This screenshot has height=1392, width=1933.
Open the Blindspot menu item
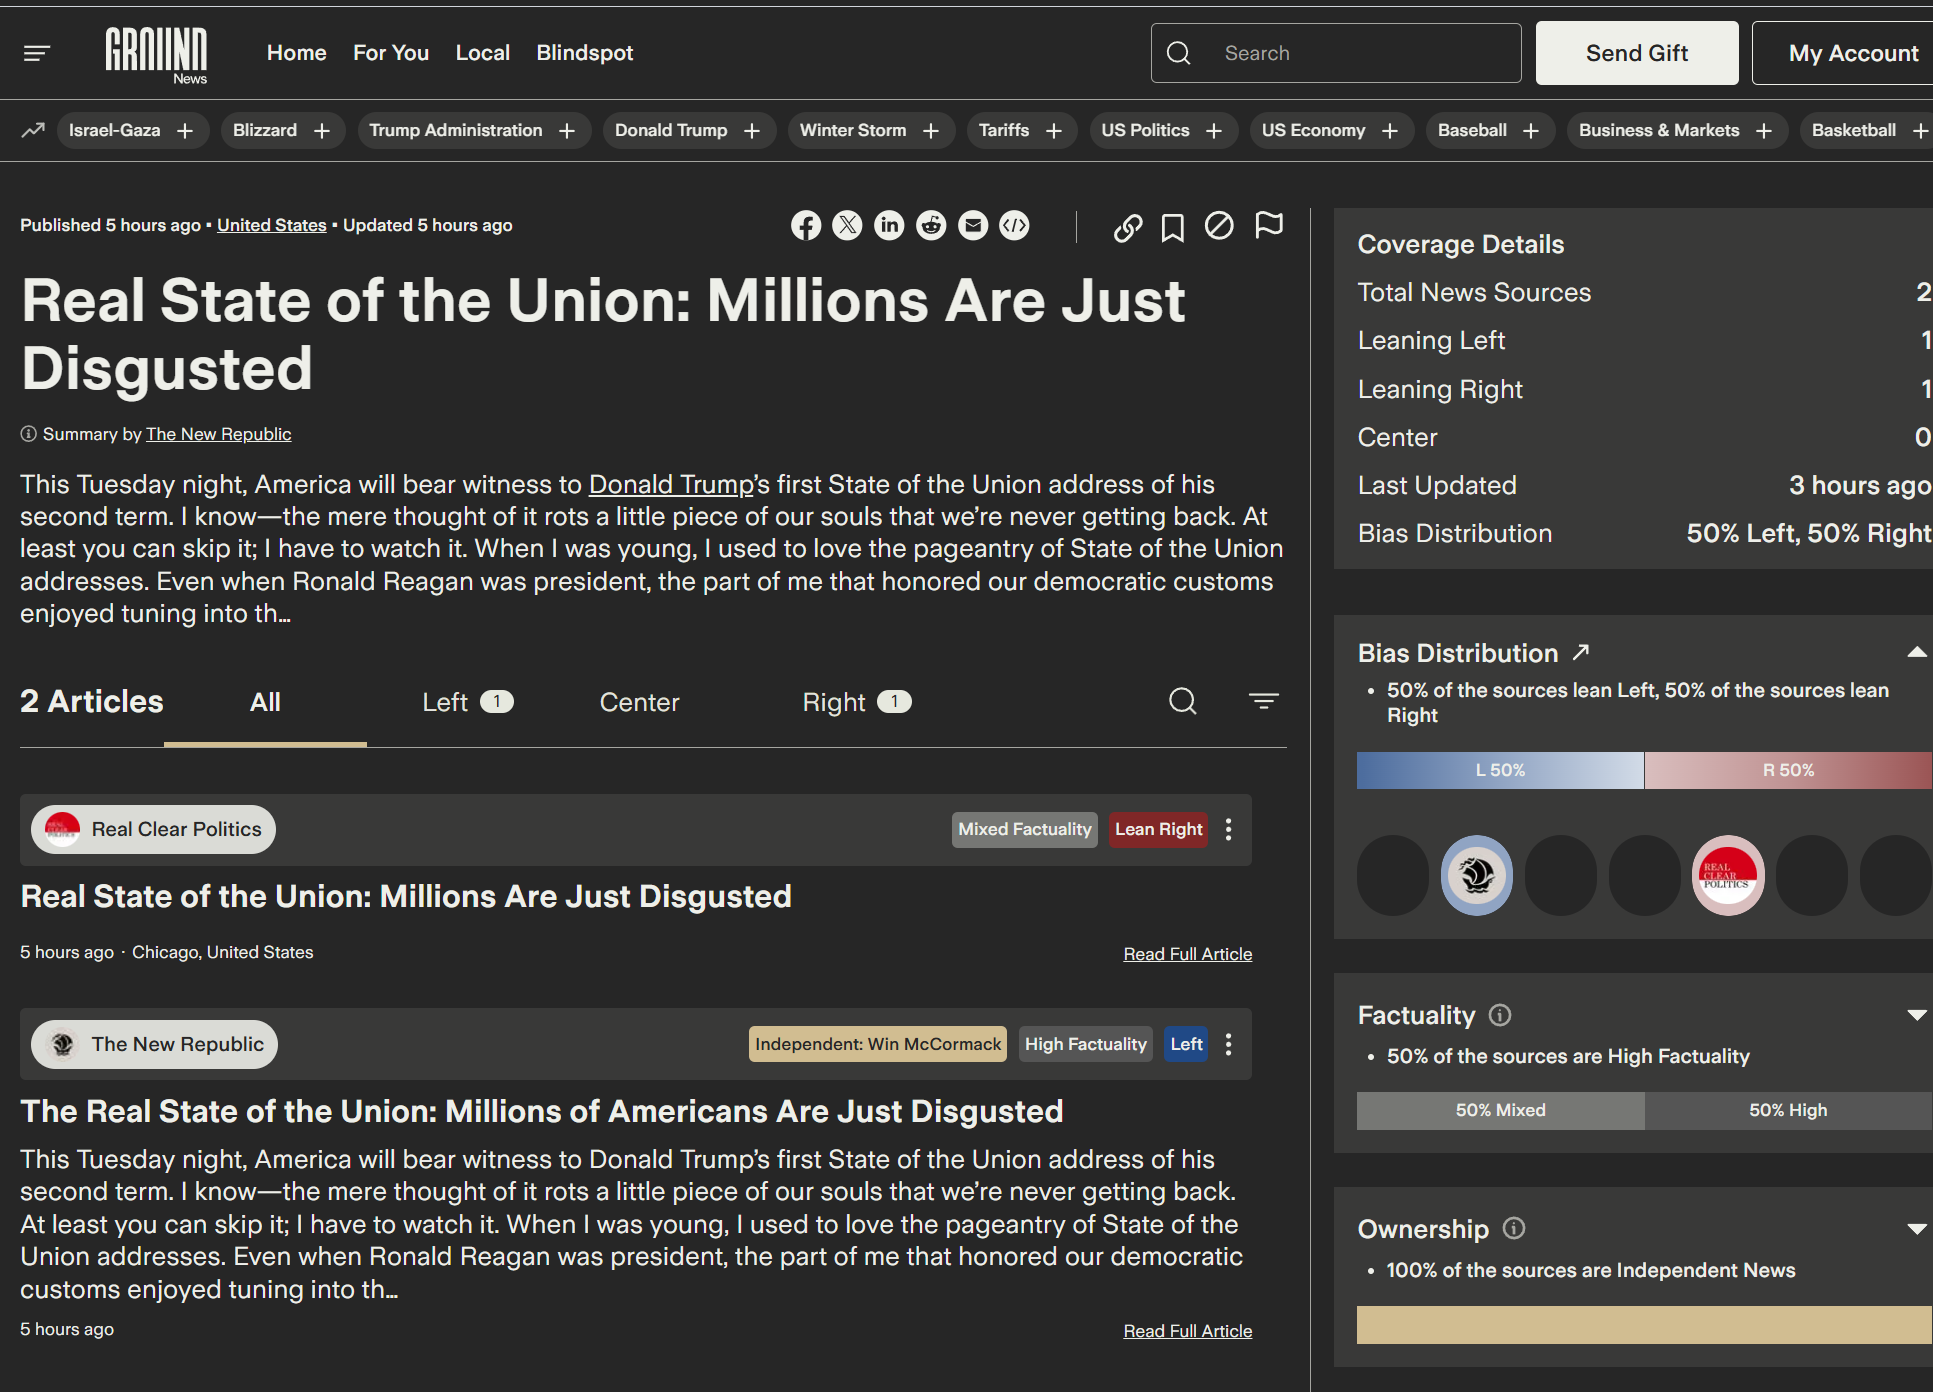[584, 53]
